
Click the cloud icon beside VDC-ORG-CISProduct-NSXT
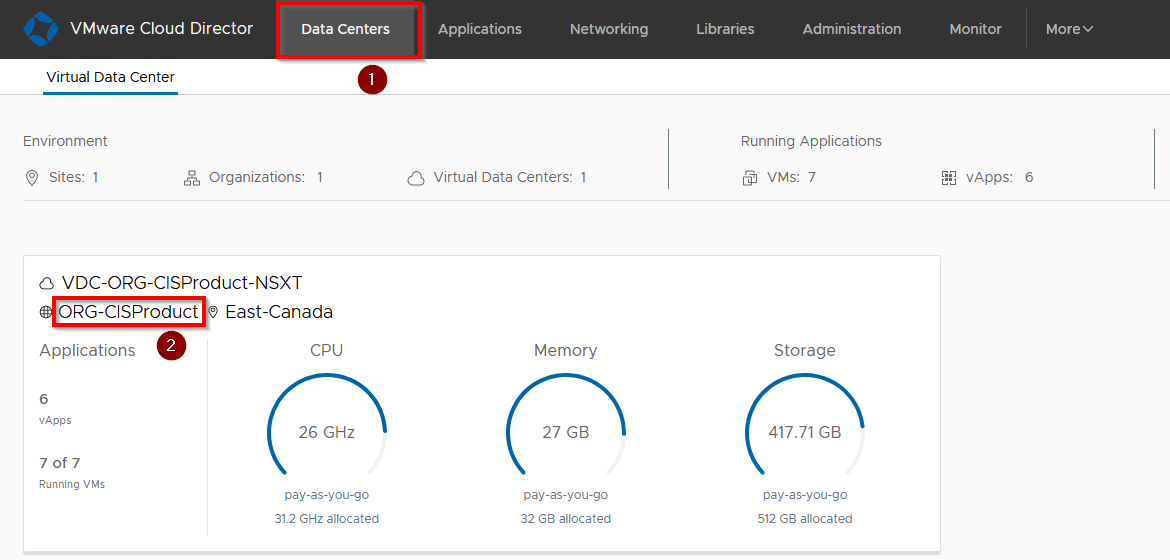(47, 284)
